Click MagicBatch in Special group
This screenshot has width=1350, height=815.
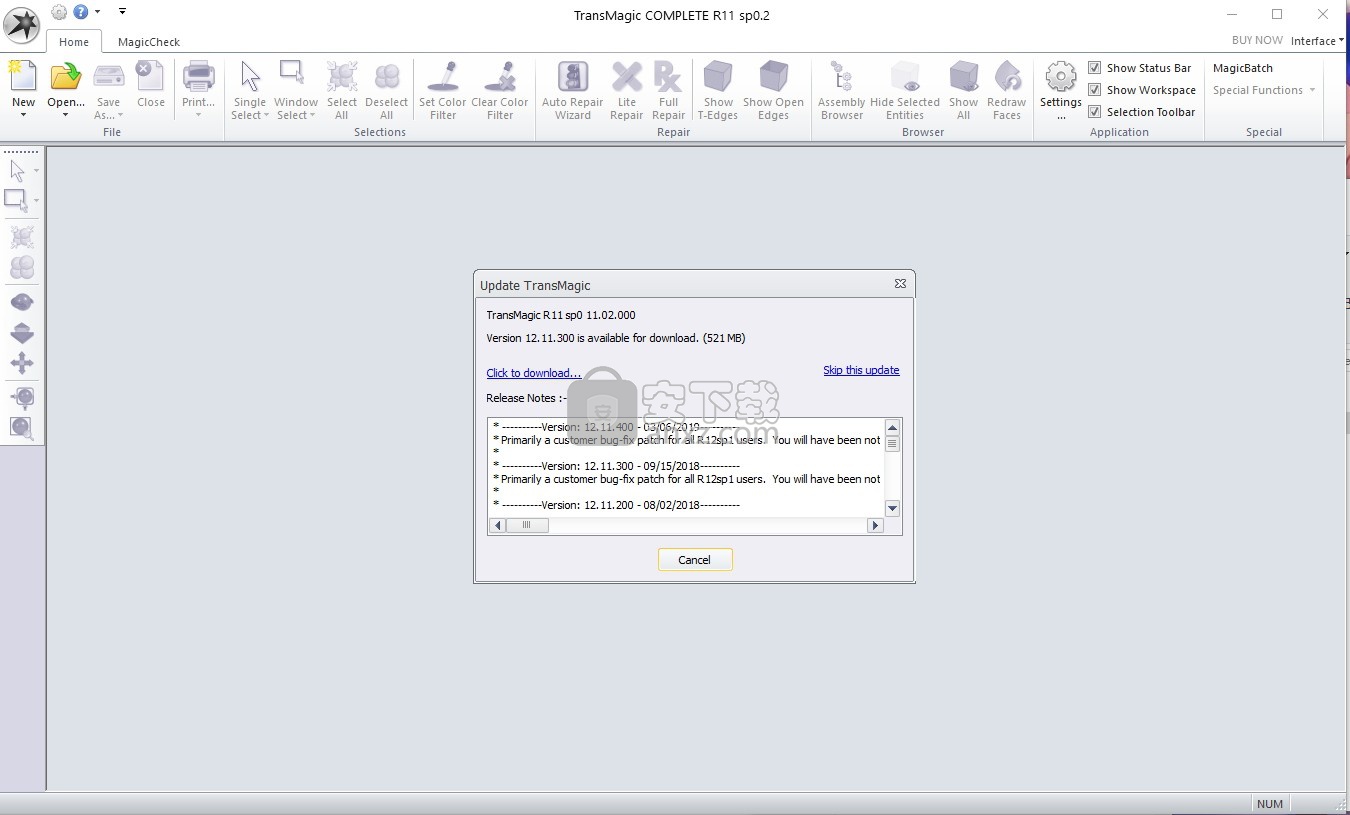pos(1243,68)
